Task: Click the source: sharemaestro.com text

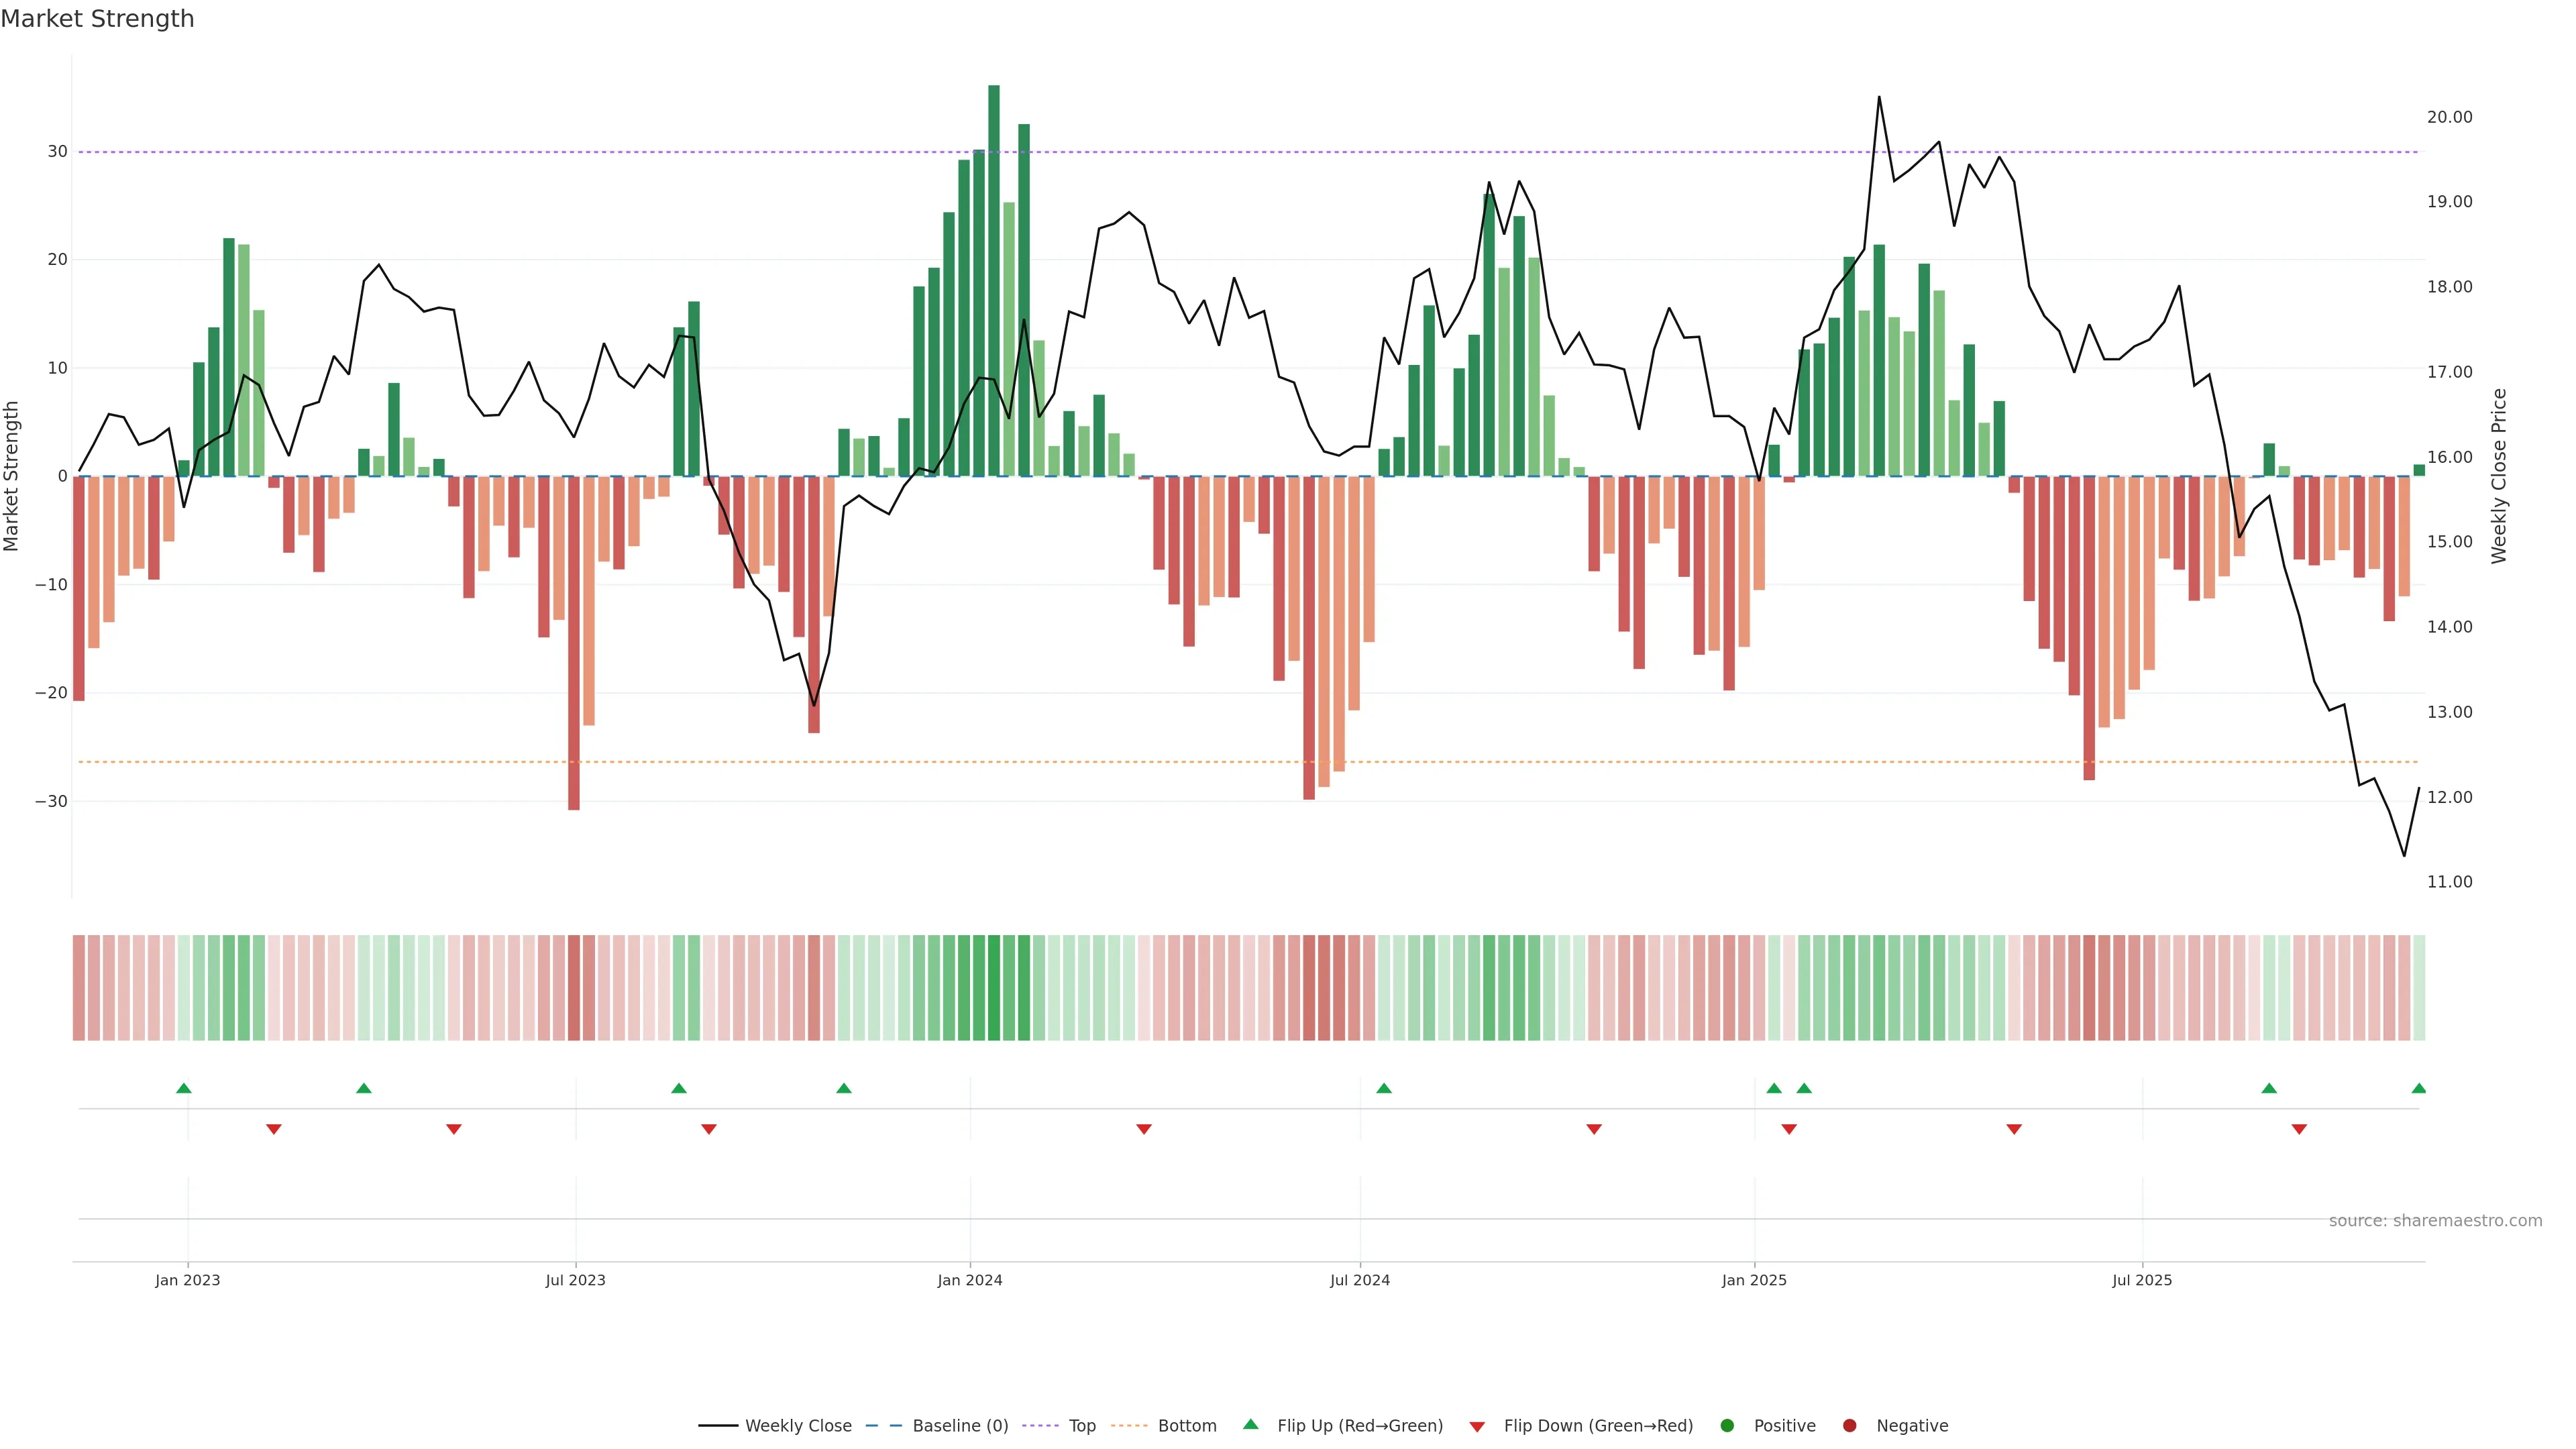Action: tap(2435, 1220)
